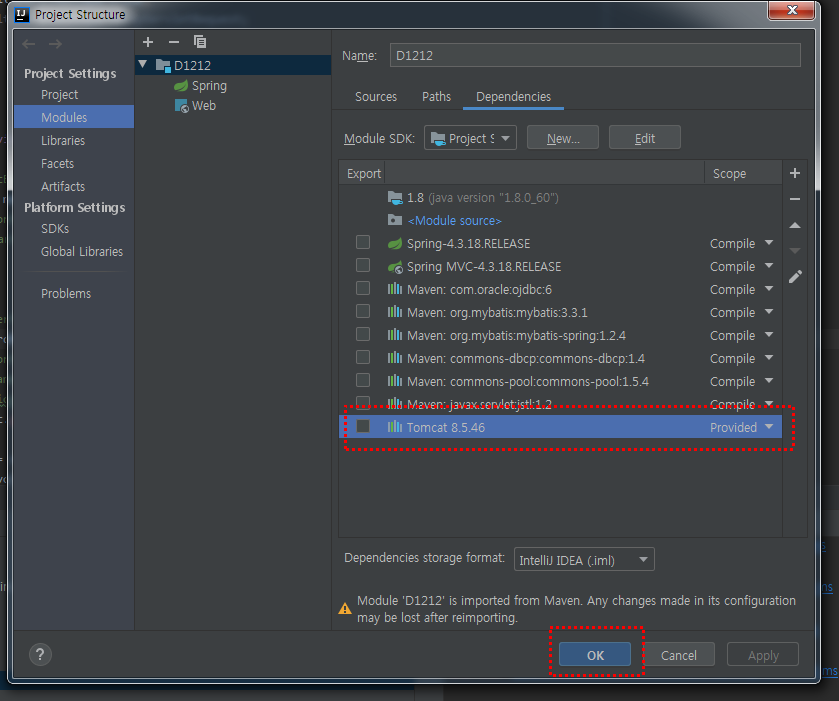Switch to the Paths tab

point(437,97)
